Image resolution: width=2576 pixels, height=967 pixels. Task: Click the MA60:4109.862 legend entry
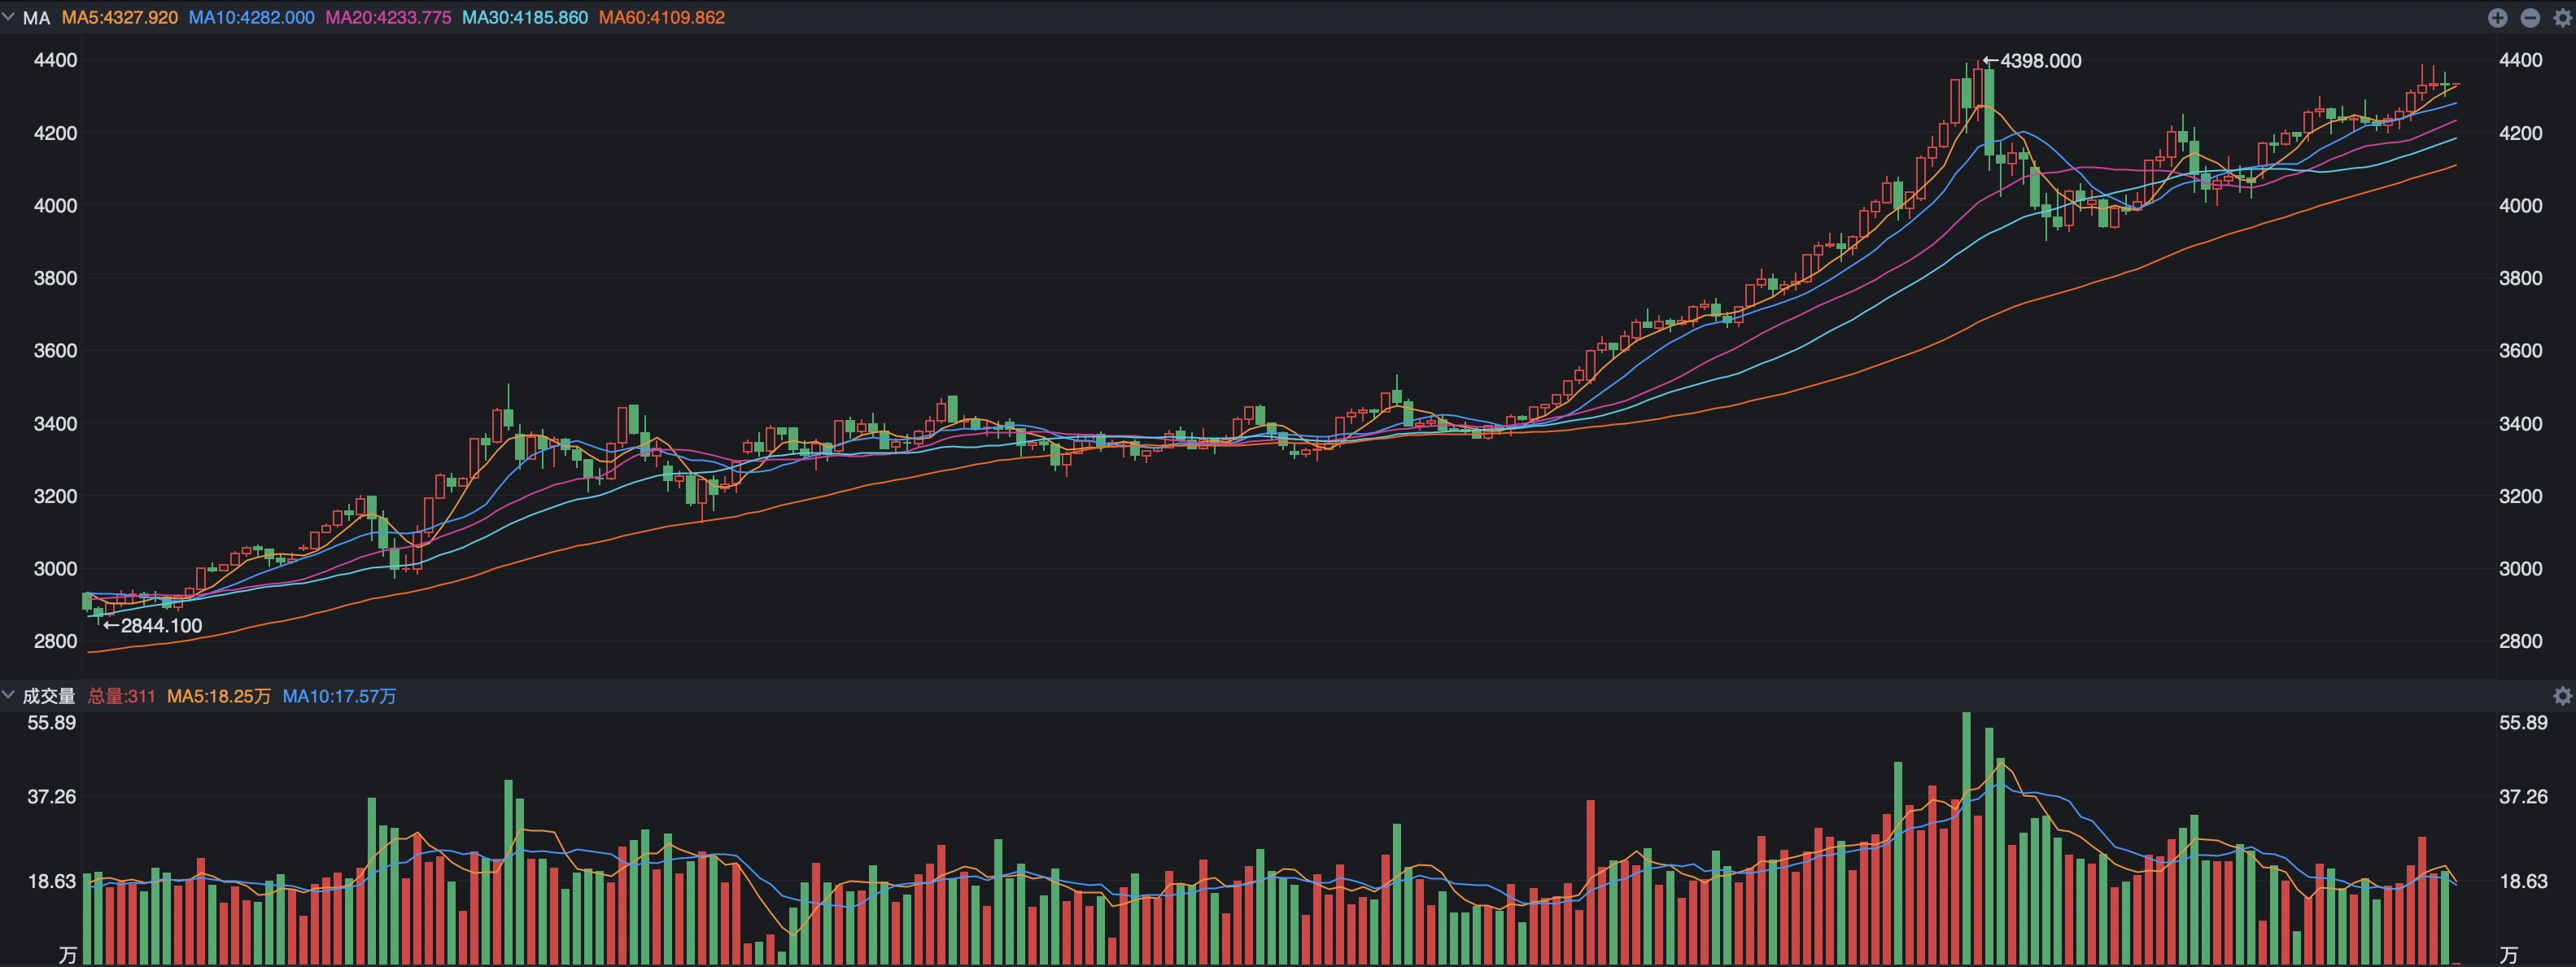pos(662,18)
